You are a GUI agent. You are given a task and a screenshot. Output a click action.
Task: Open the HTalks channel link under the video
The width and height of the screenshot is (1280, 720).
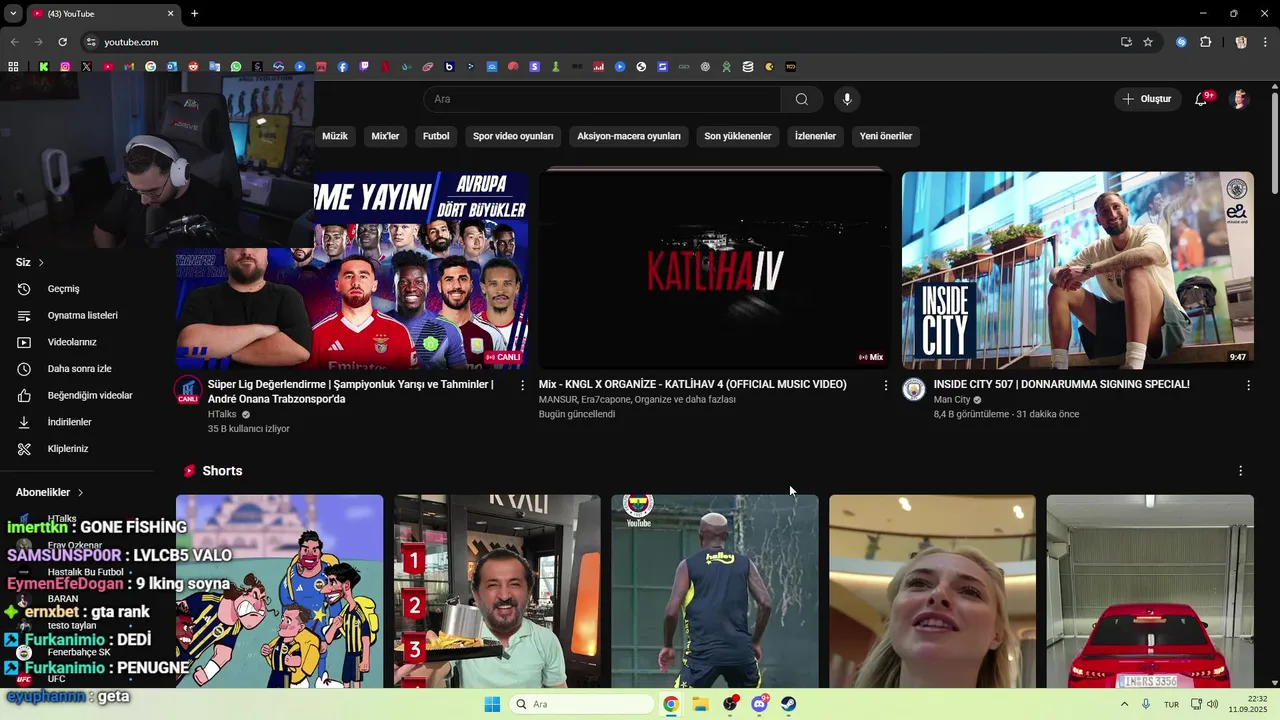coord(222,414)
